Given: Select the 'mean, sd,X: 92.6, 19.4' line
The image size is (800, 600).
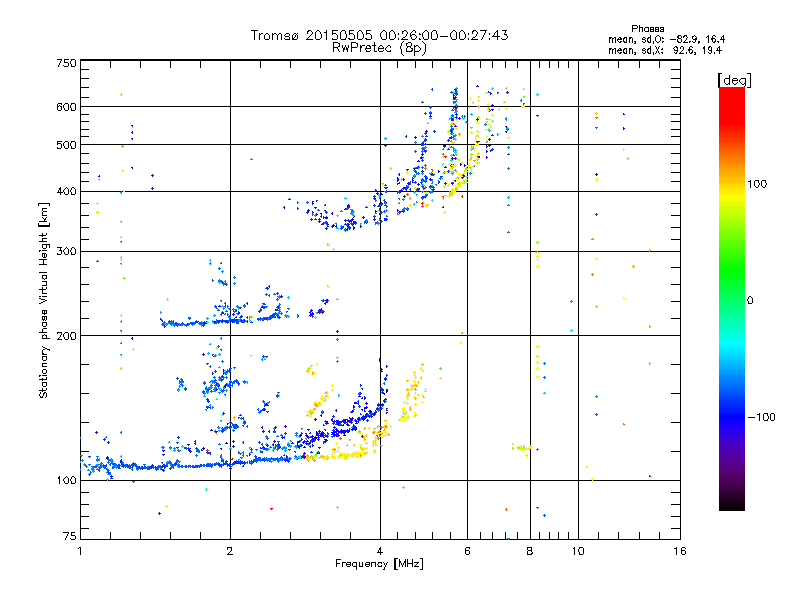Looking at the screenshot, I should pyautogui.click(x=665, y=50).
